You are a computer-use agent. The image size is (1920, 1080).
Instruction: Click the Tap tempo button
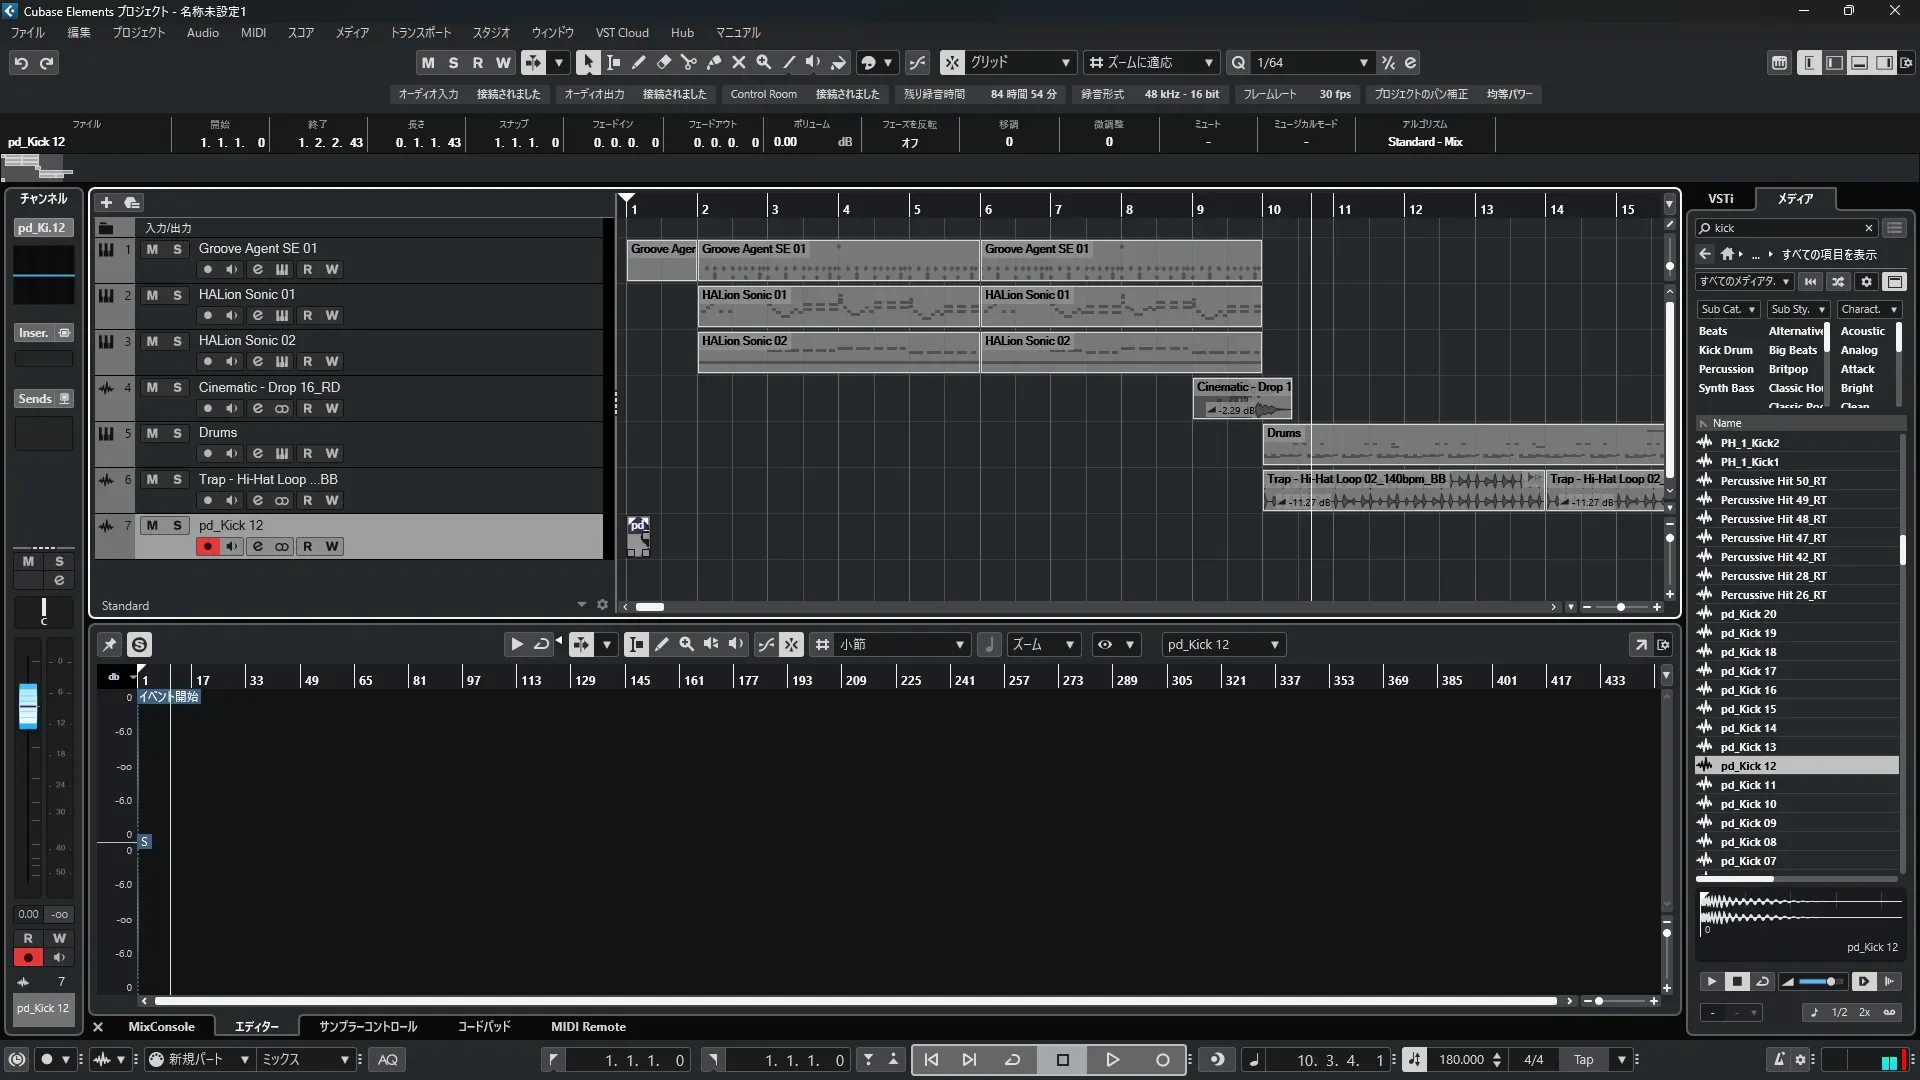pos(1583,1060)
